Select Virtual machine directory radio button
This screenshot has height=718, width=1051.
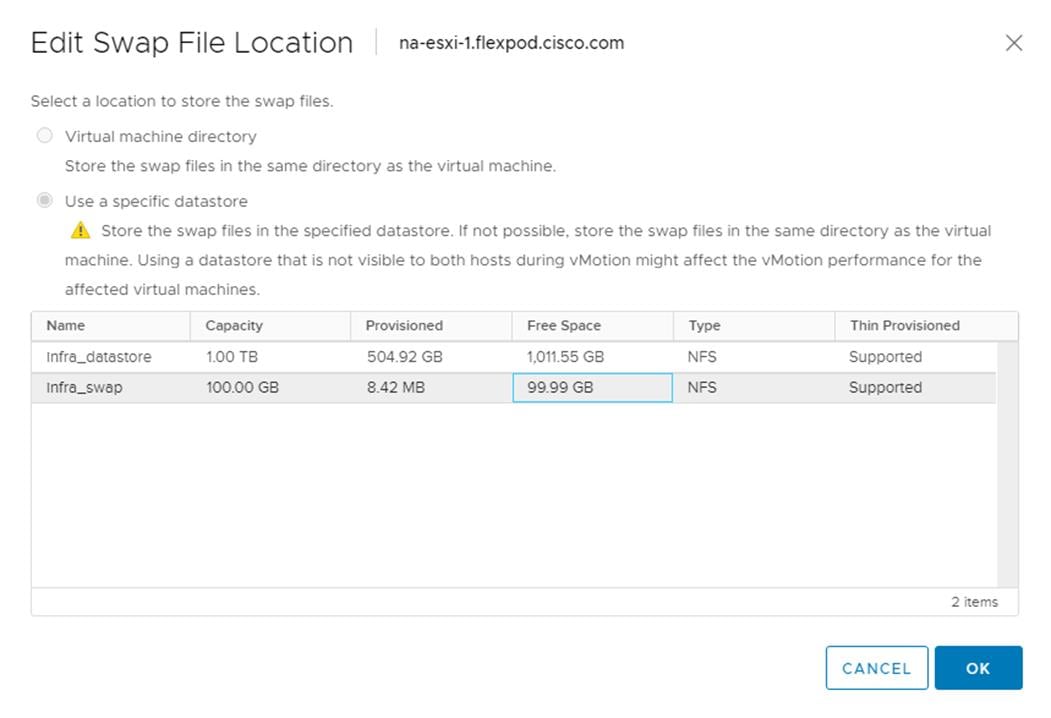coord(44,135)
